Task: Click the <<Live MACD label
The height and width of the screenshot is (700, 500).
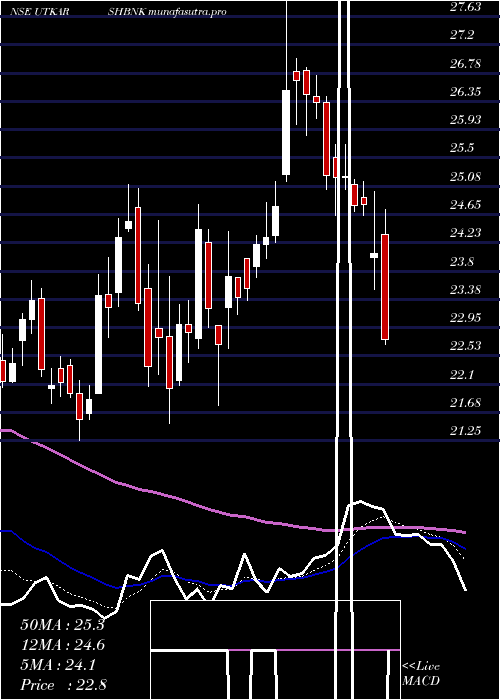Action: click(x=421, y=673)
